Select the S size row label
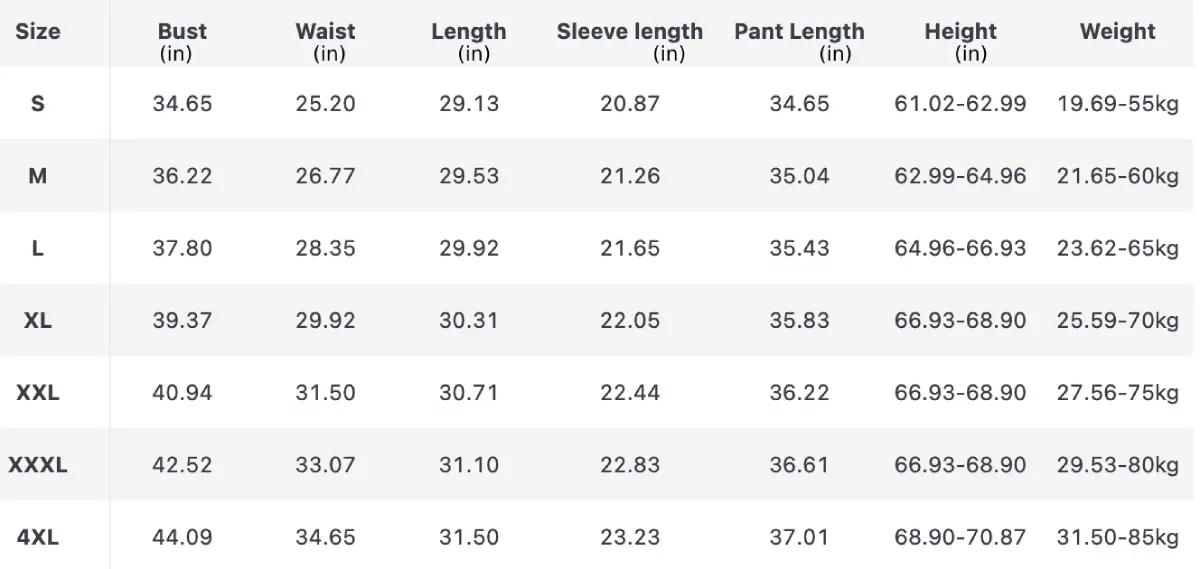 38,103
